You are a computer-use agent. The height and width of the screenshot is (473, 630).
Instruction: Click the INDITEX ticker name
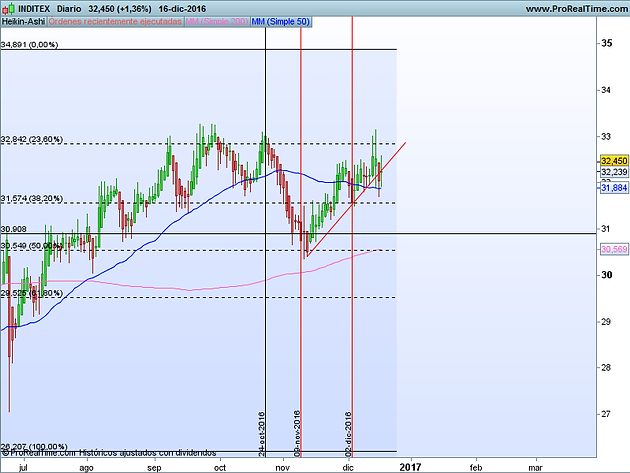(x=34, y=8)
